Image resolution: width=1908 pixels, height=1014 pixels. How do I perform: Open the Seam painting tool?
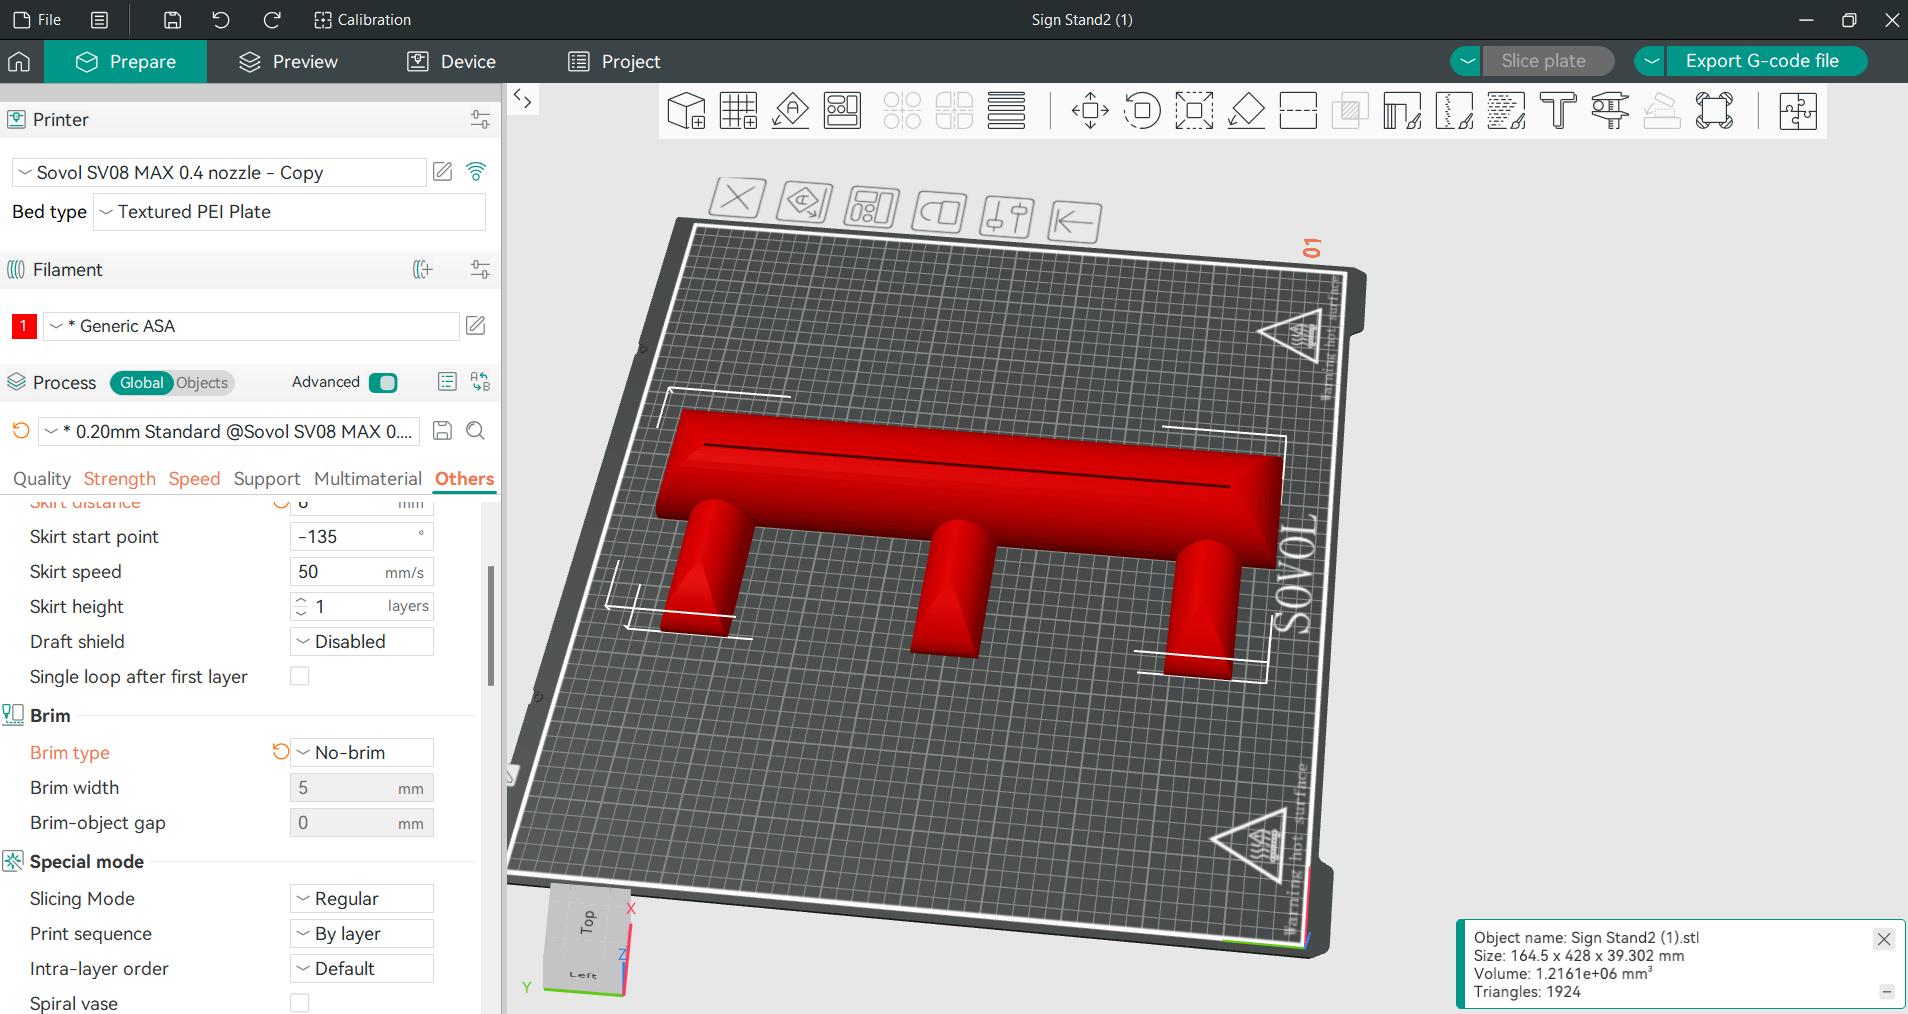1454,111
